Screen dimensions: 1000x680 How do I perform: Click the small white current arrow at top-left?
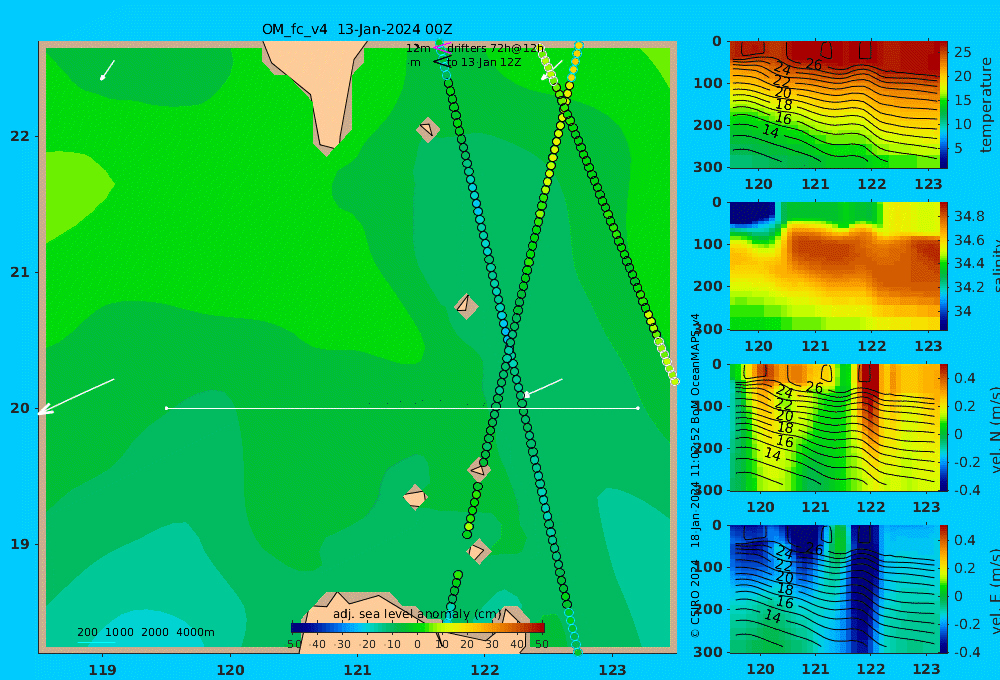point(107,70)
